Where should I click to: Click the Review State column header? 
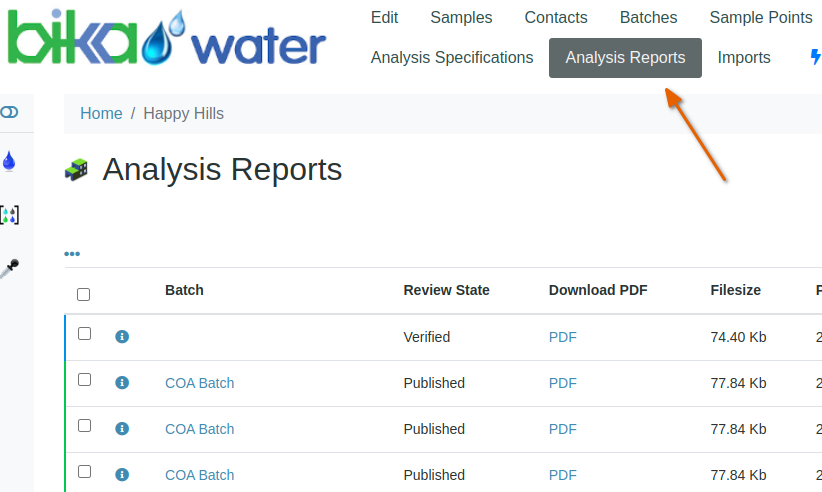446,290
